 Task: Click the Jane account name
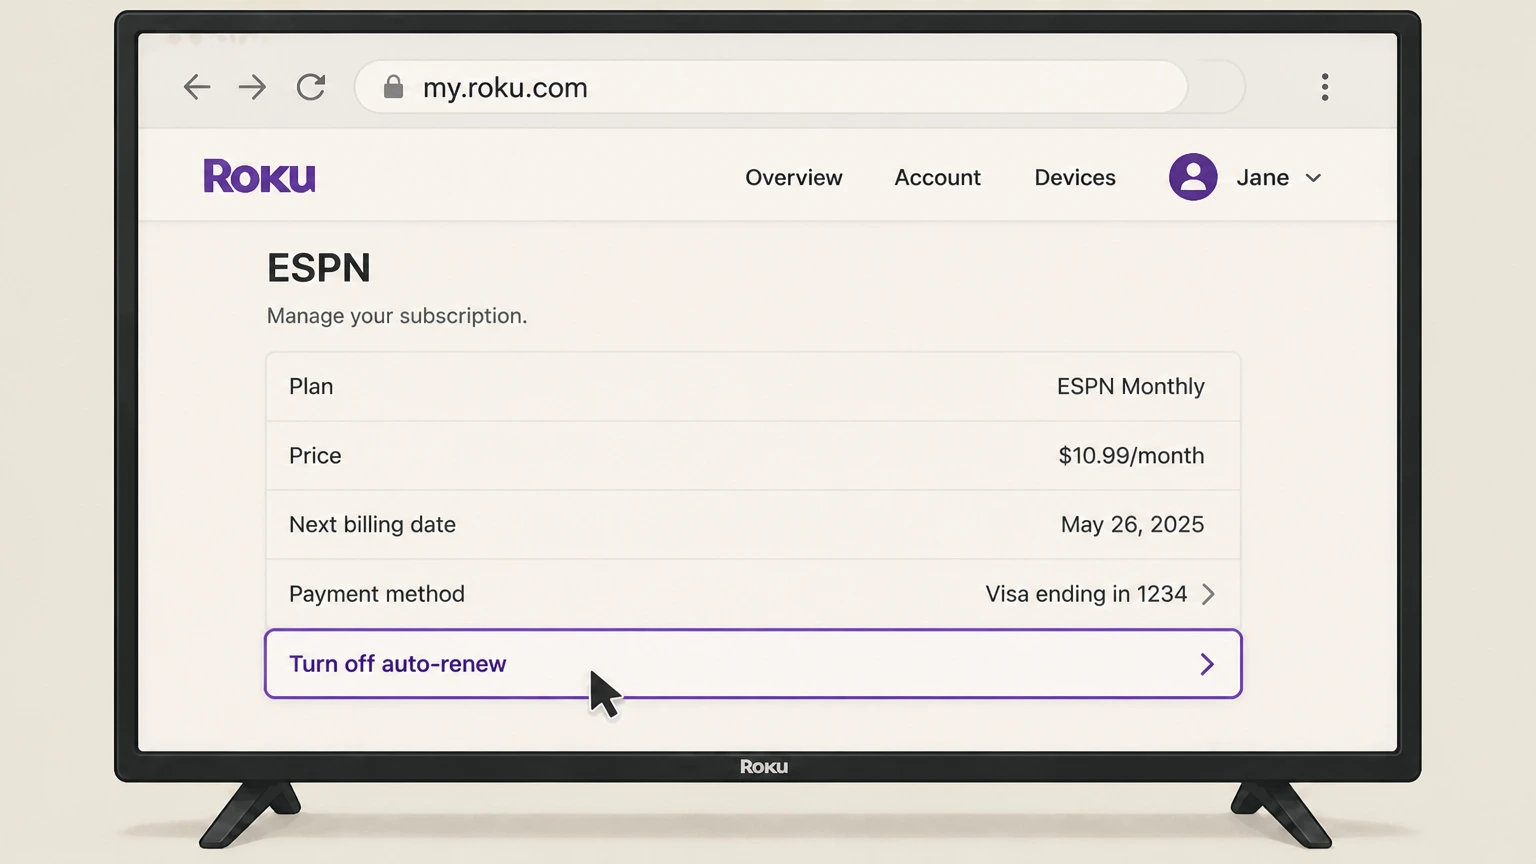click(1262, 177)
